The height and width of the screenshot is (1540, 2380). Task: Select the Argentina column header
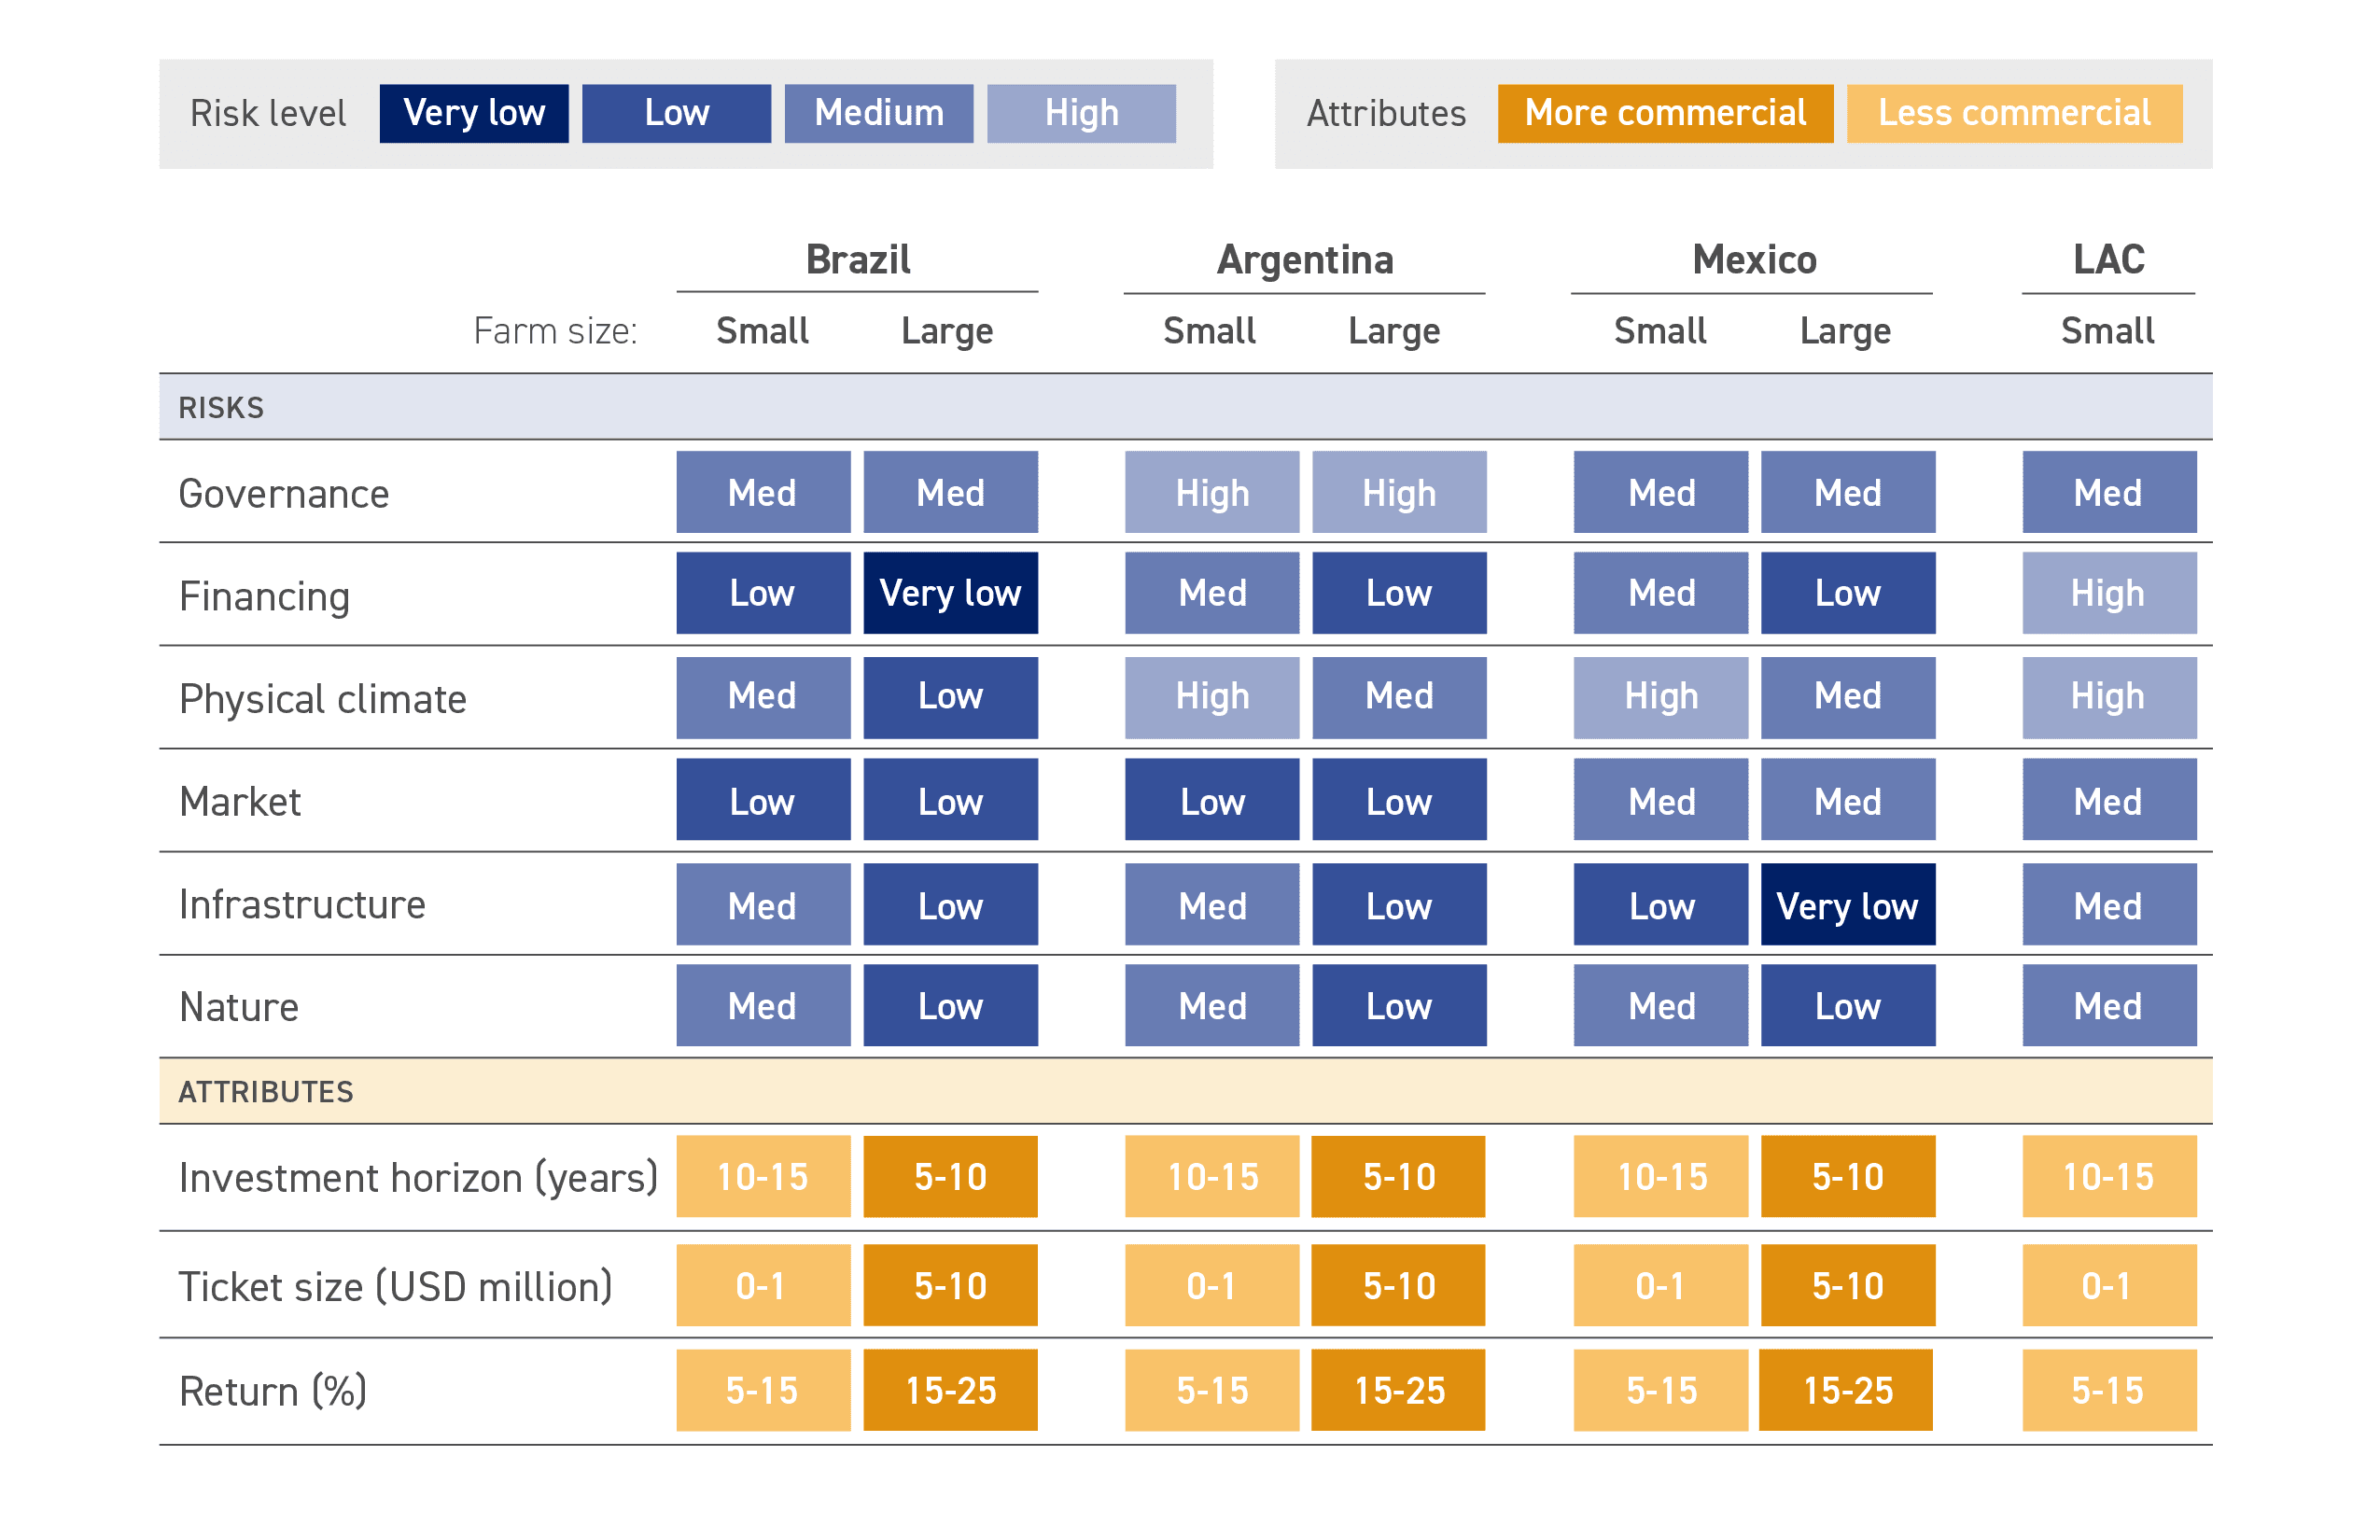(x=1304, y=260)
